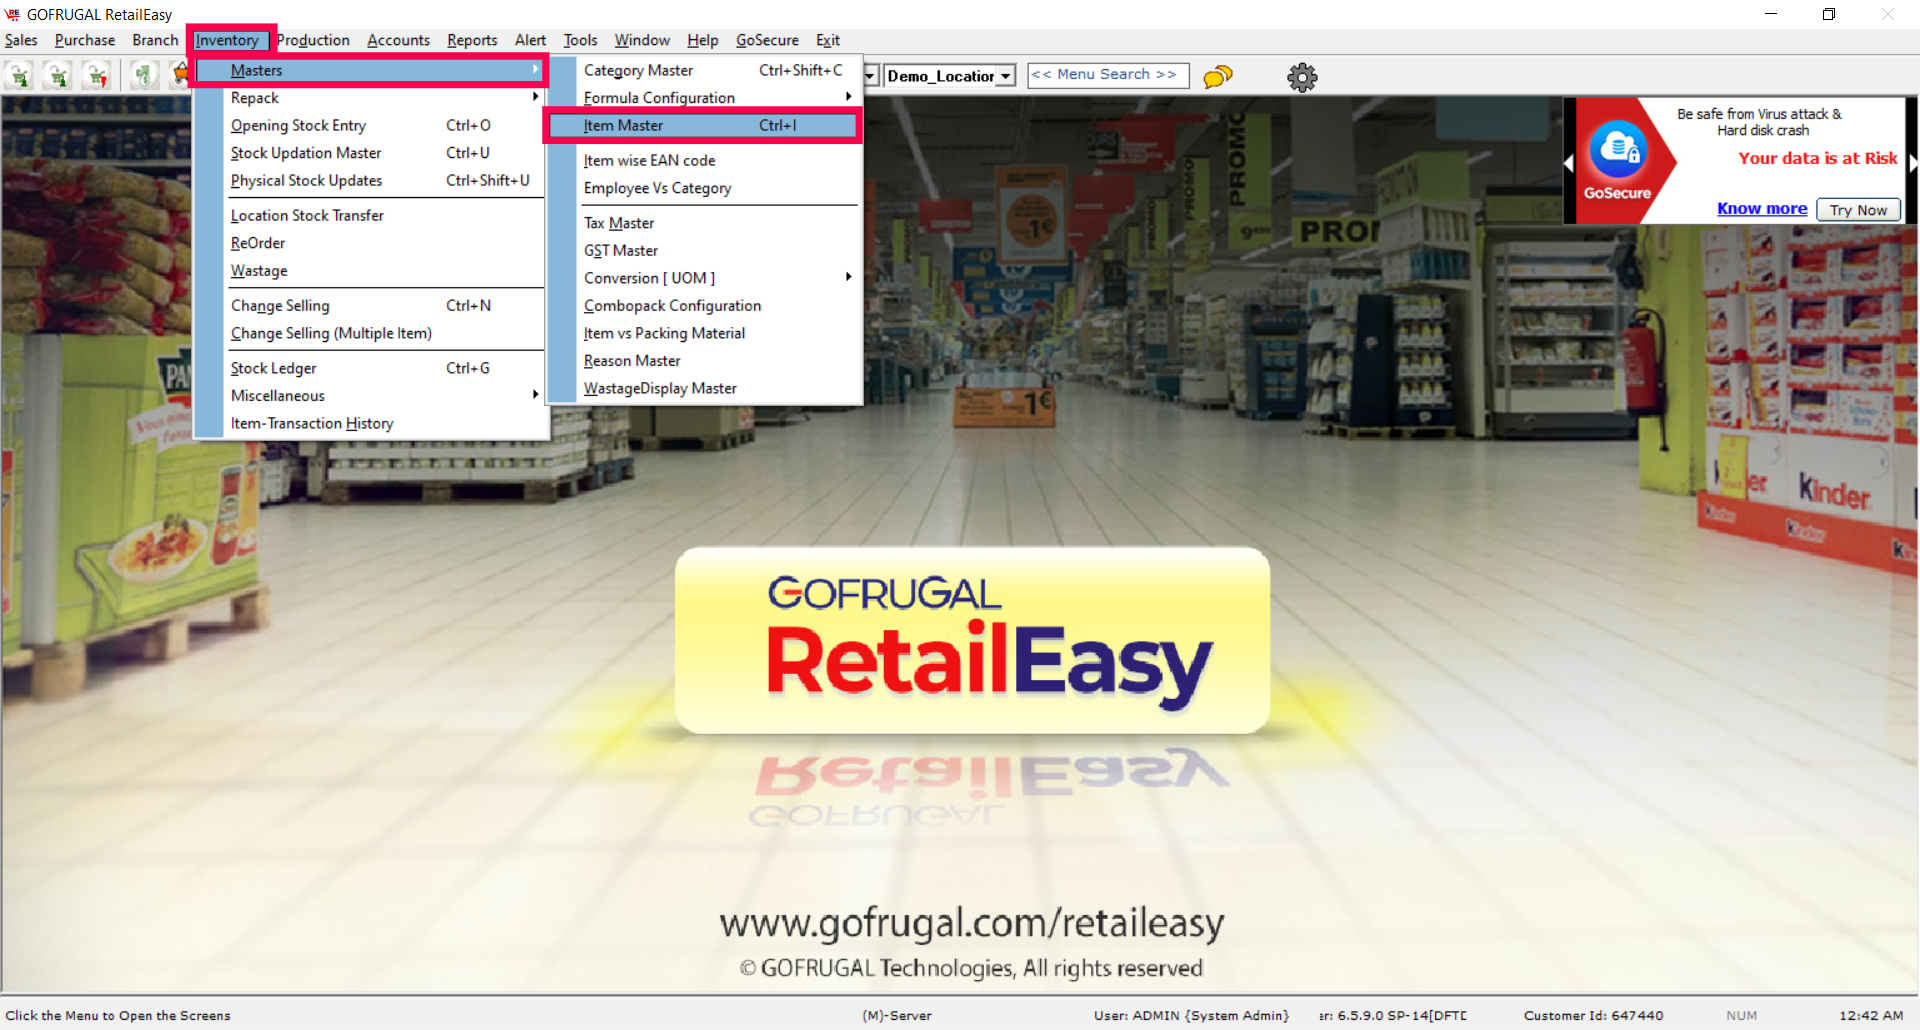The width and height of the screenshot is (1920, 1030).
Task: Click the shopping cart icon with red marker
Action: (x=96, y=76)
